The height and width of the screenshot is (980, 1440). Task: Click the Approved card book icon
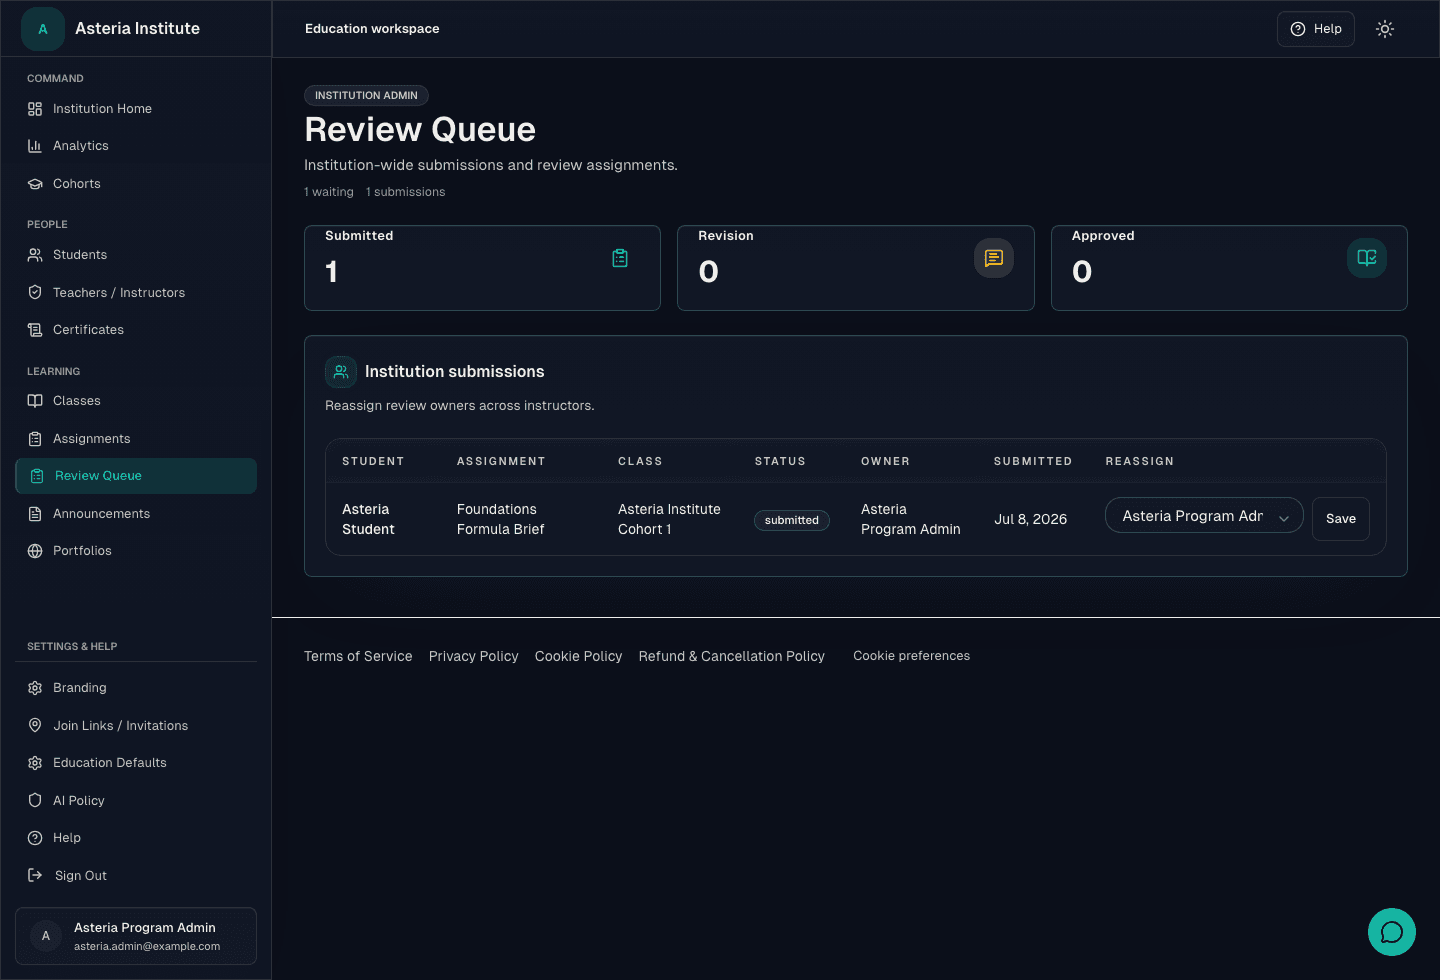[x=1367, y=258]
